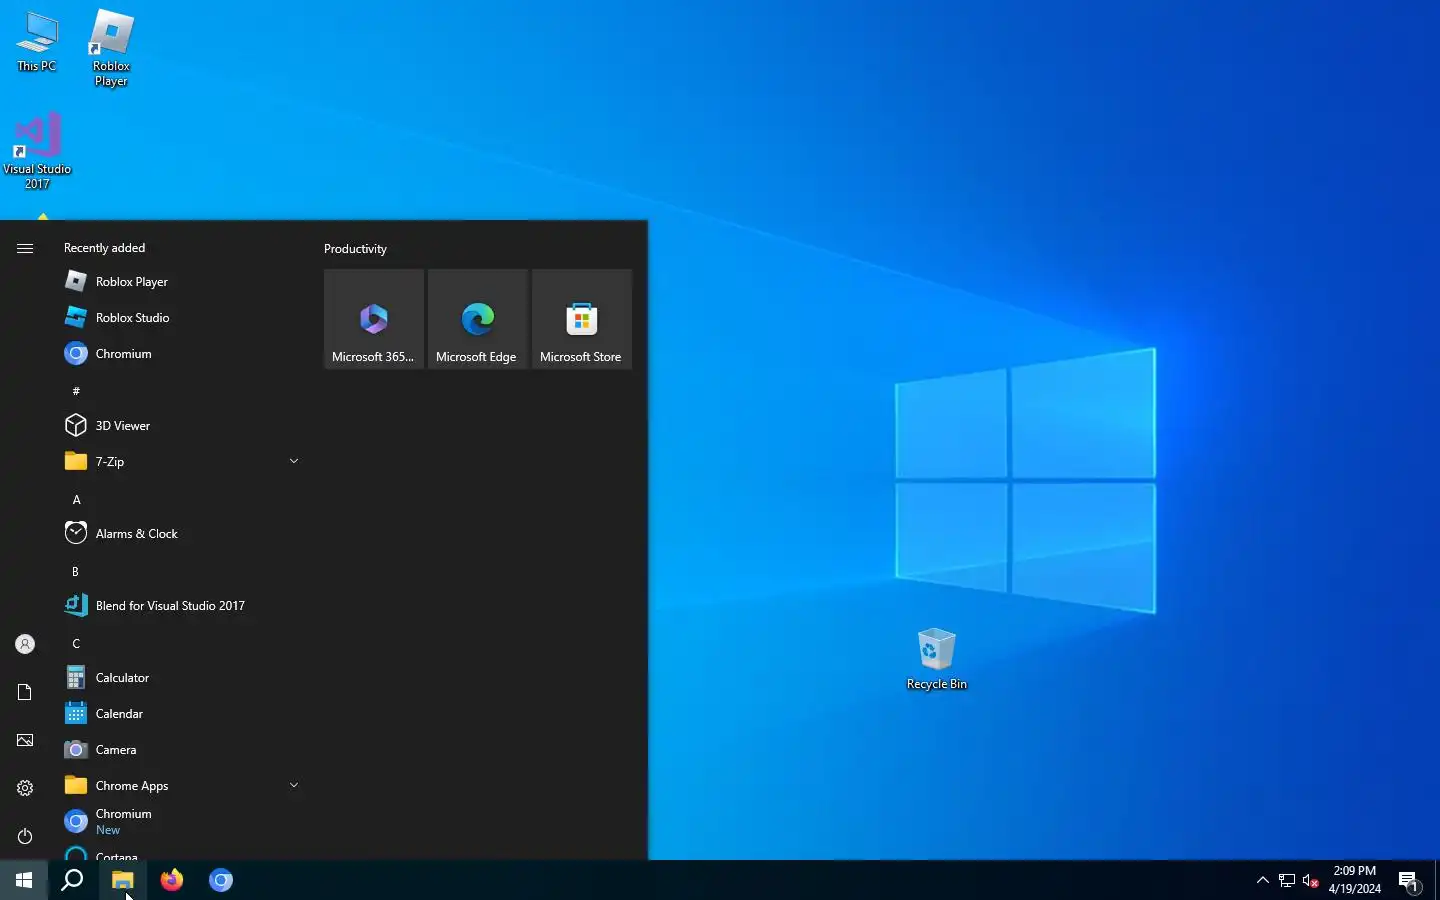Click the 'B' letter heading in app list
Image resolution: width=1440 pixels, height=900 pixels.
click(75, 571)
